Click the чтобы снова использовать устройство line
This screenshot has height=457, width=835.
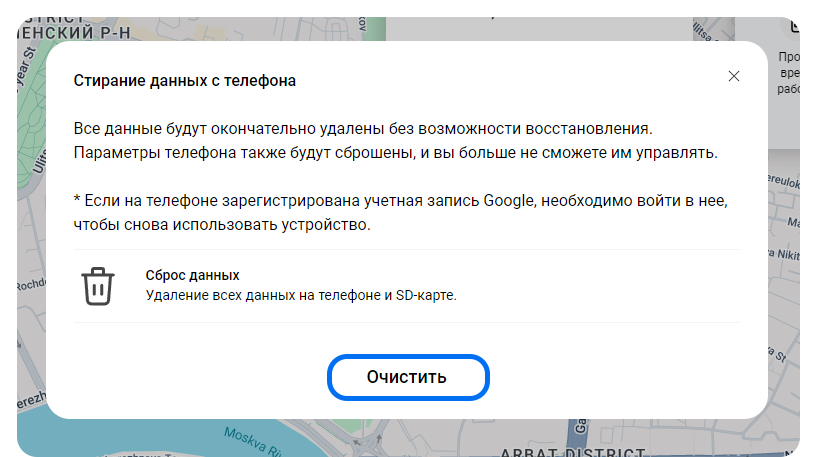pos(222,225)
